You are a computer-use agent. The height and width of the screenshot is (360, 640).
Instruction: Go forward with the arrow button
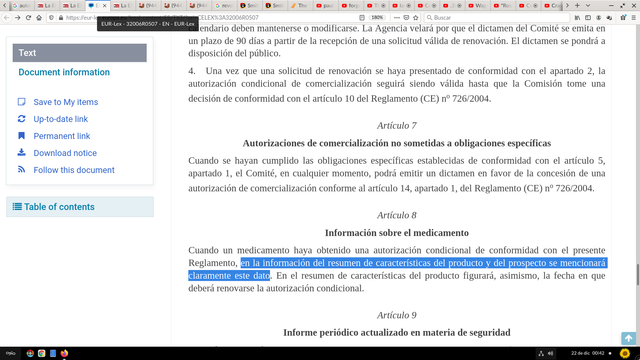(18, 18)
